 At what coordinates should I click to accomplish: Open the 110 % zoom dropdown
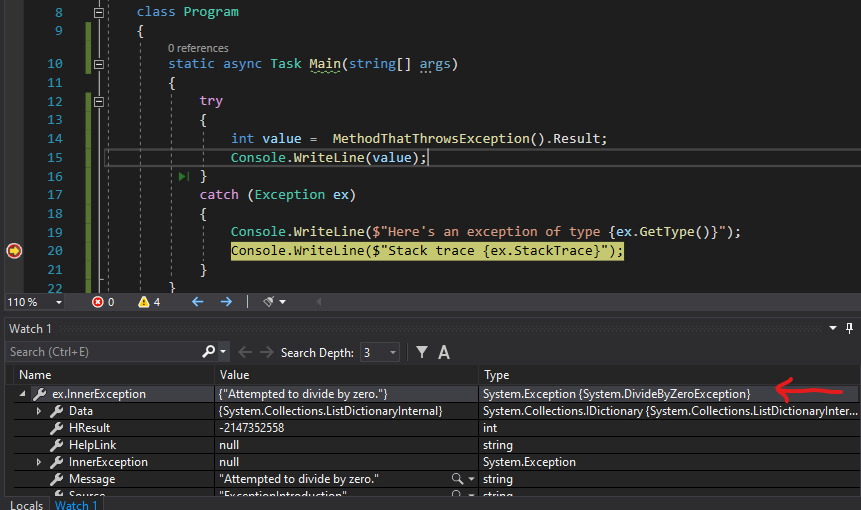[x=59, y=302]
